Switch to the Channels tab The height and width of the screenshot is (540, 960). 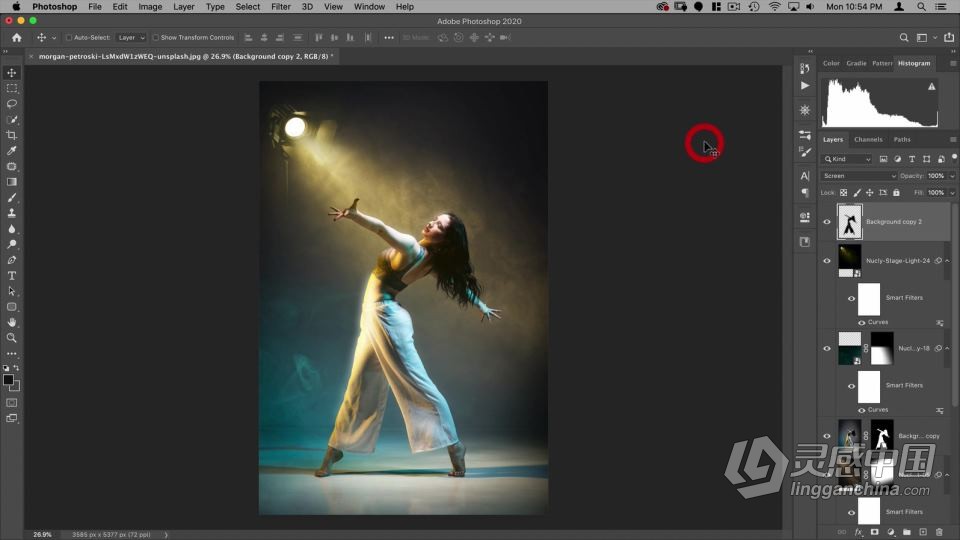868,139
